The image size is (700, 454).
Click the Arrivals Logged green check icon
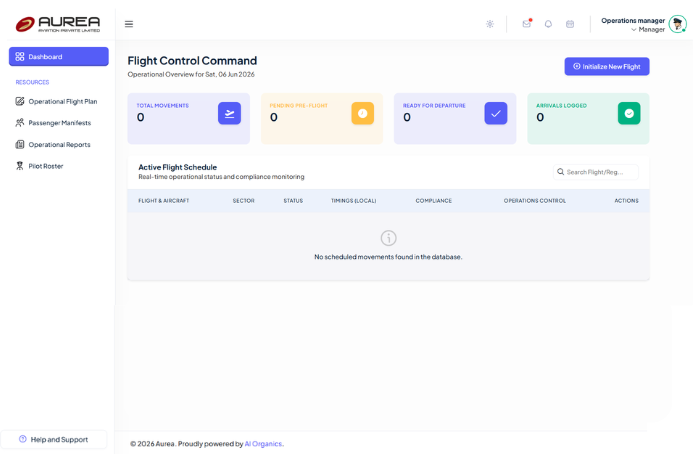click(x=629, y=113)
